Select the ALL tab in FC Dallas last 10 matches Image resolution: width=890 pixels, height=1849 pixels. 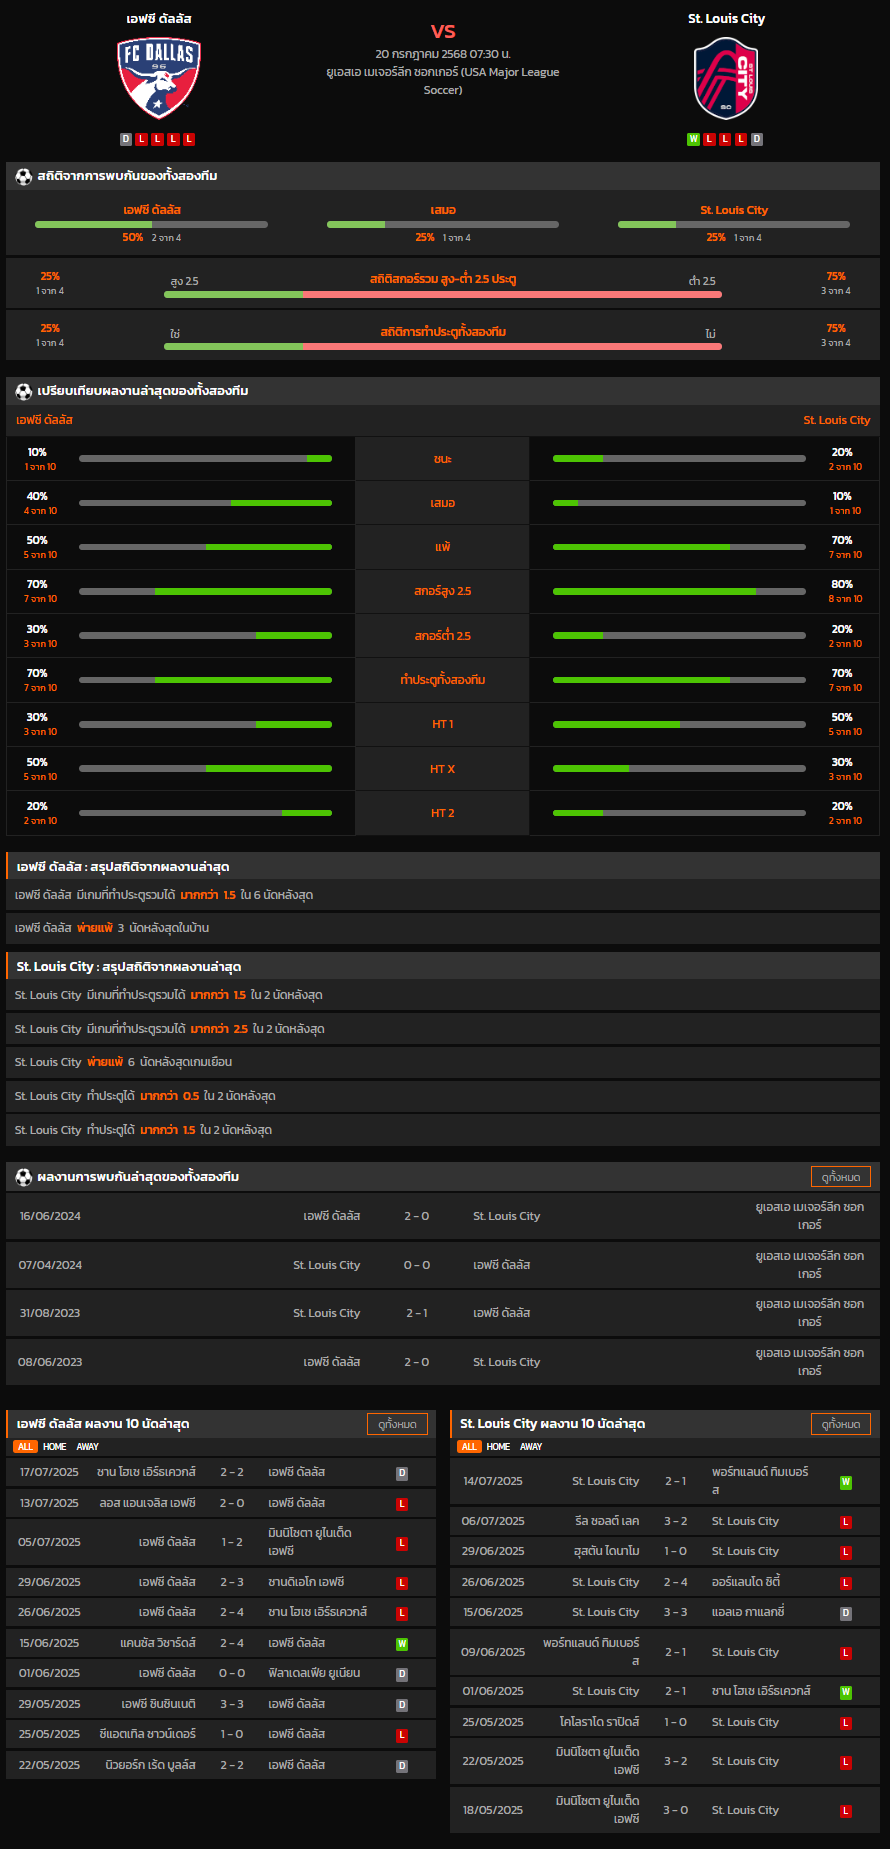[x=25, y=1447]
